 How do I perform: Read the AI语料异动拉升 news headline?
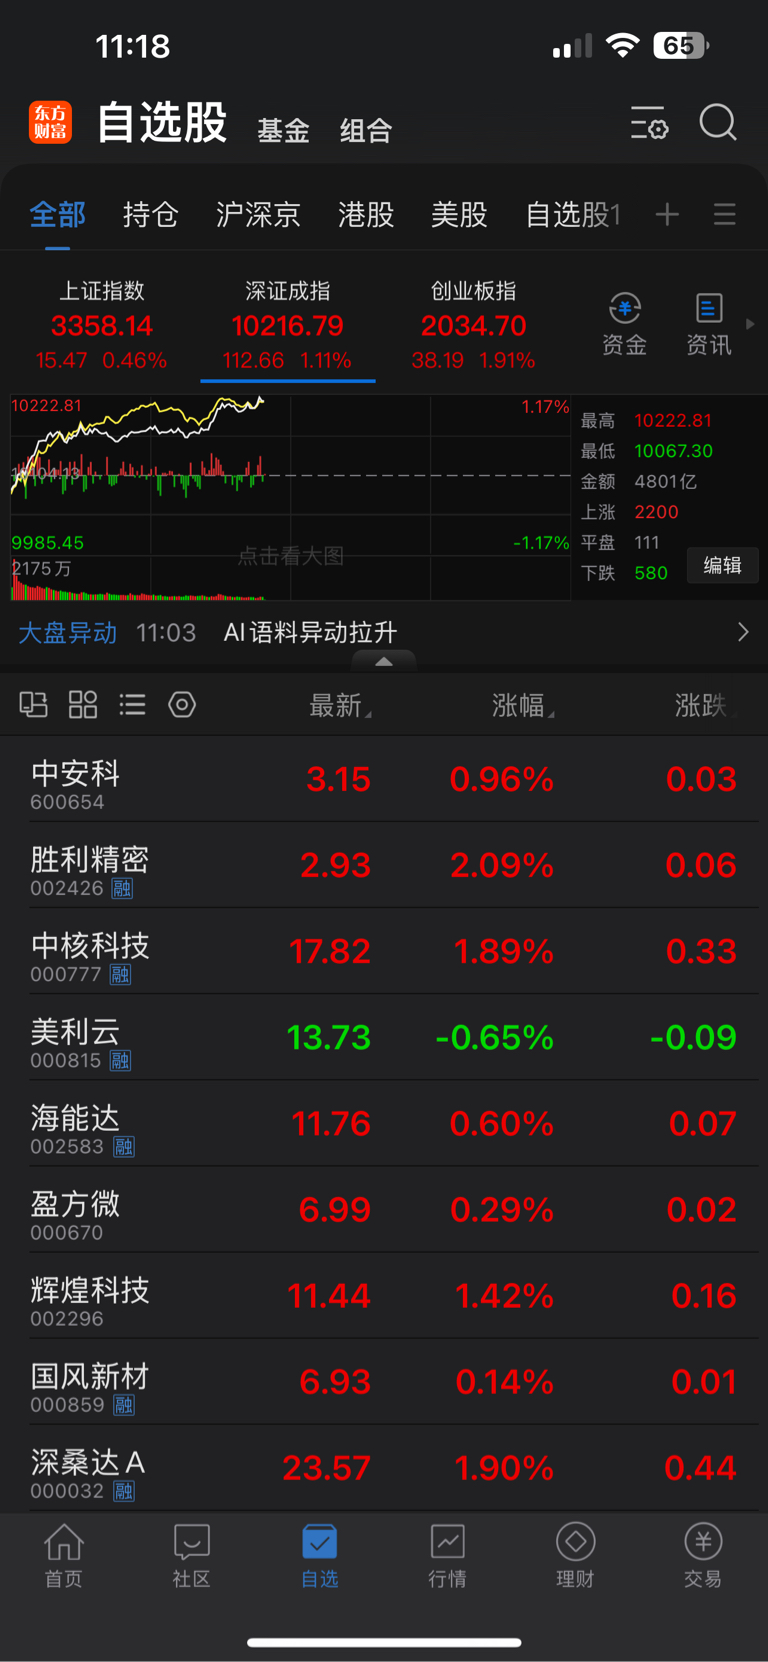[310, 632]
